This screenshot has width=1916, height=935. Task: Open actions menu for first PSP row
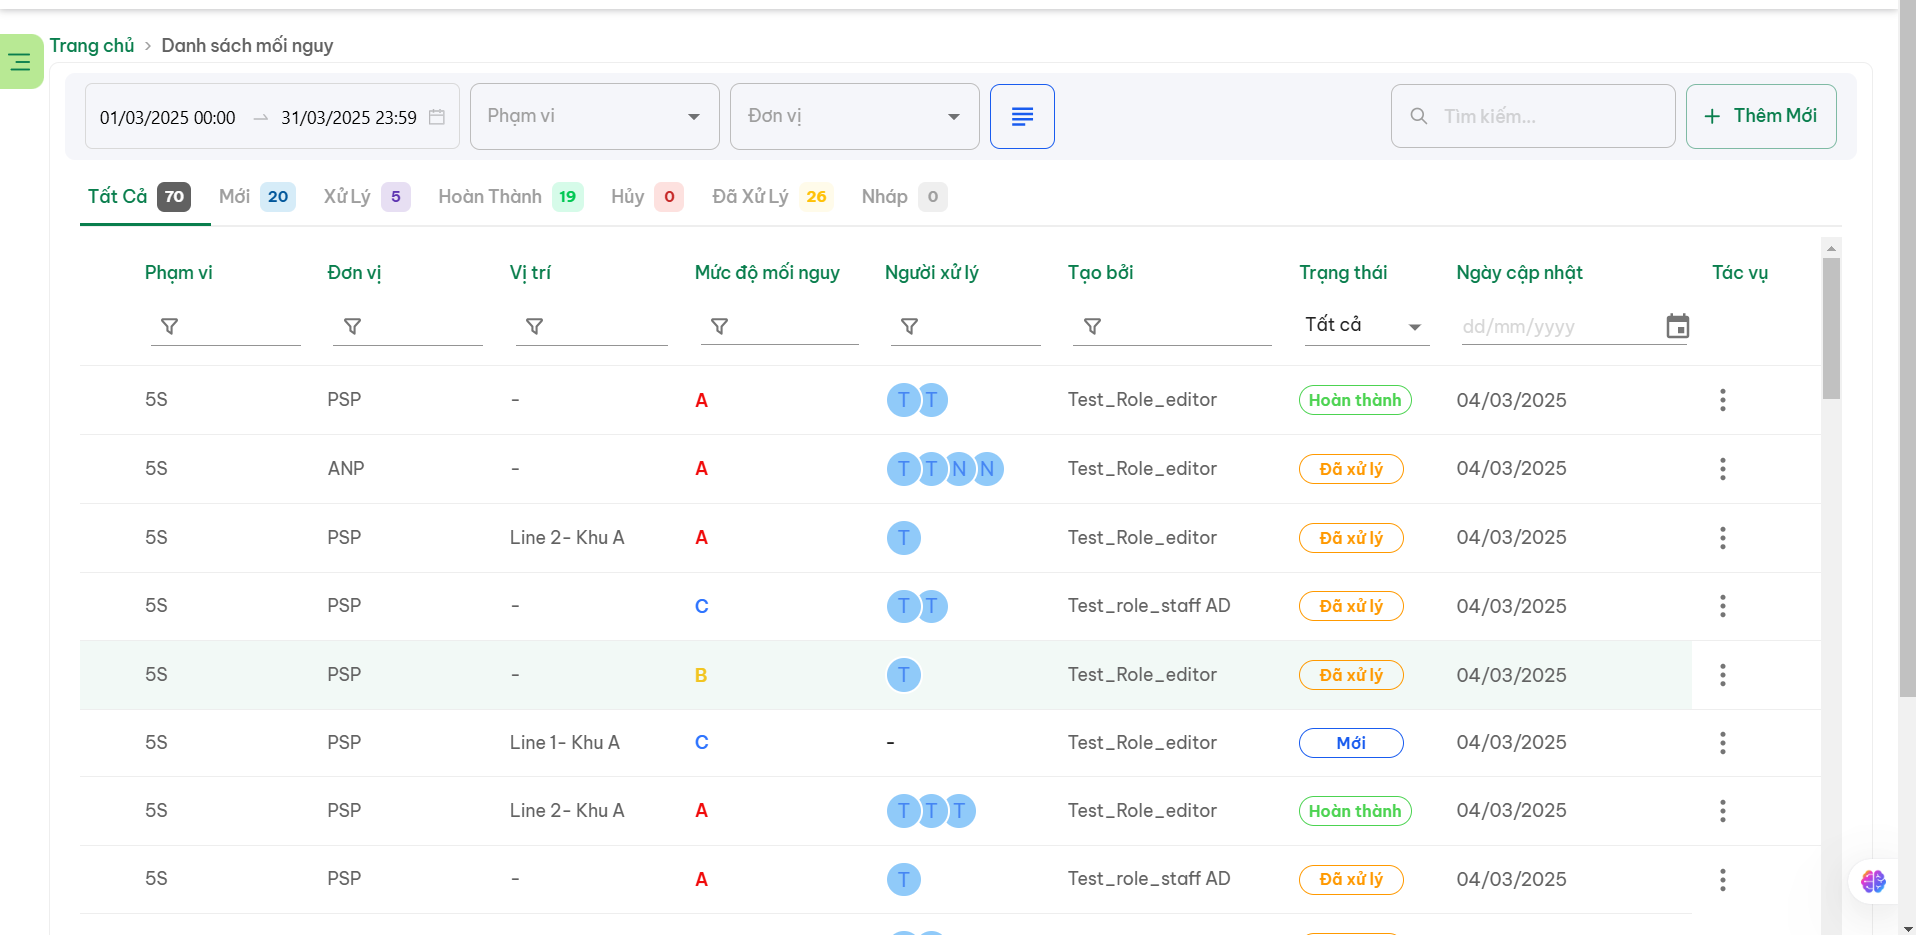point(1722,400)
